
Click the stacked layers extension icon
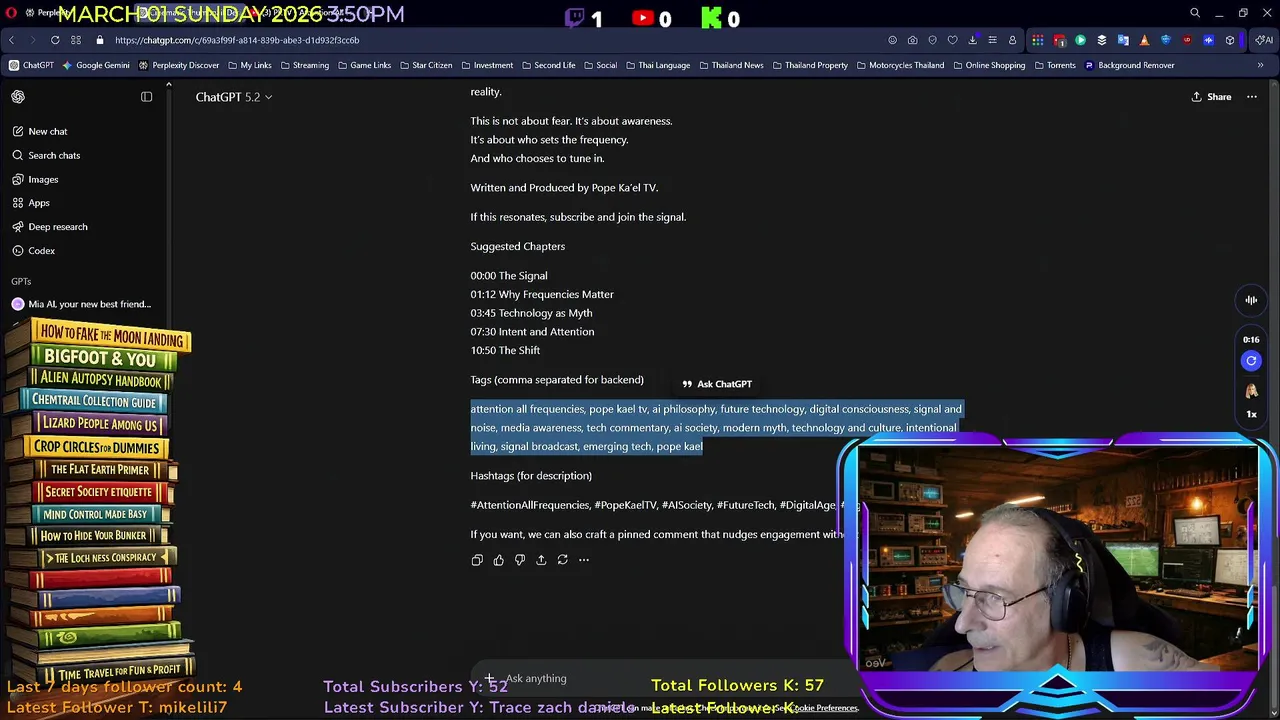coord(1101,40)
